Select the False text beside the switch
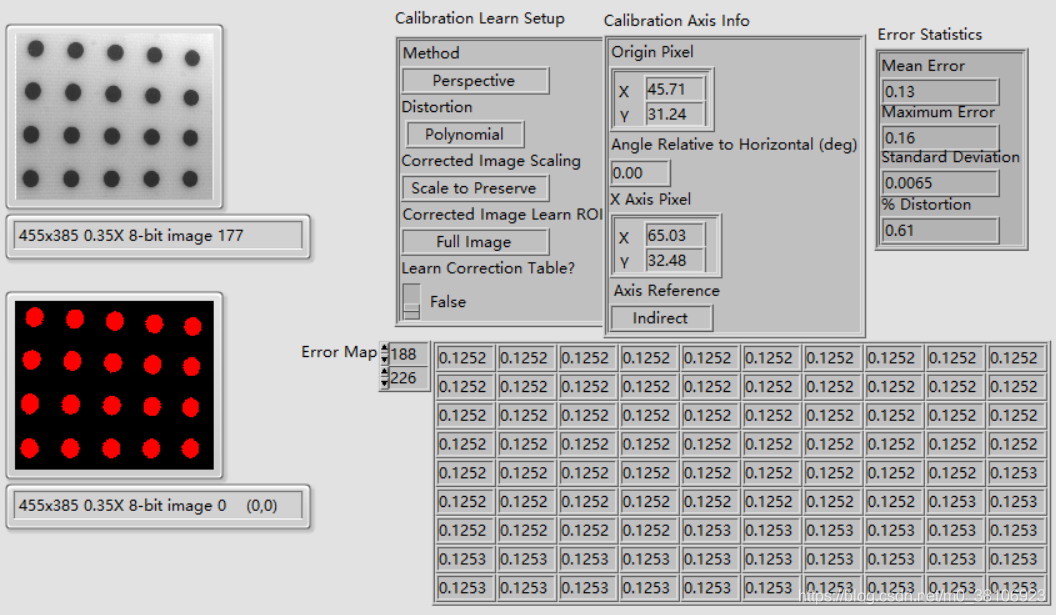Viewport: 1056px width, 615px height. click(x=448, y=302)
